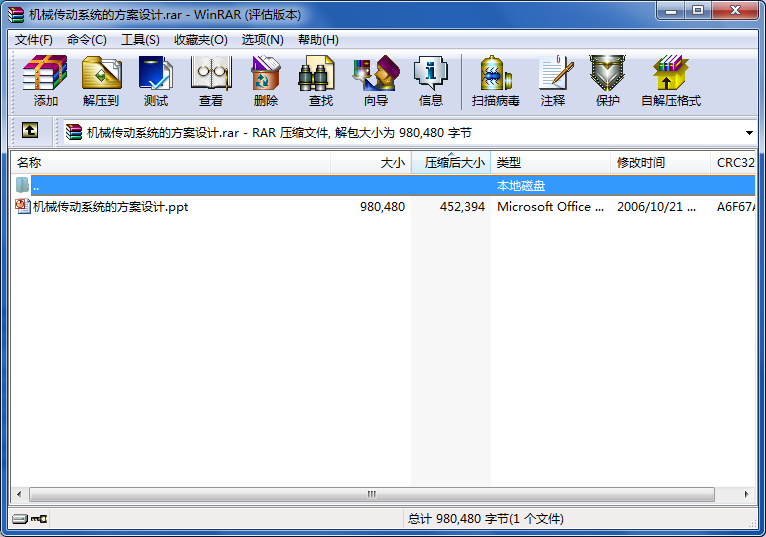Open the Help (帮助) menu

tap(319, 40)
